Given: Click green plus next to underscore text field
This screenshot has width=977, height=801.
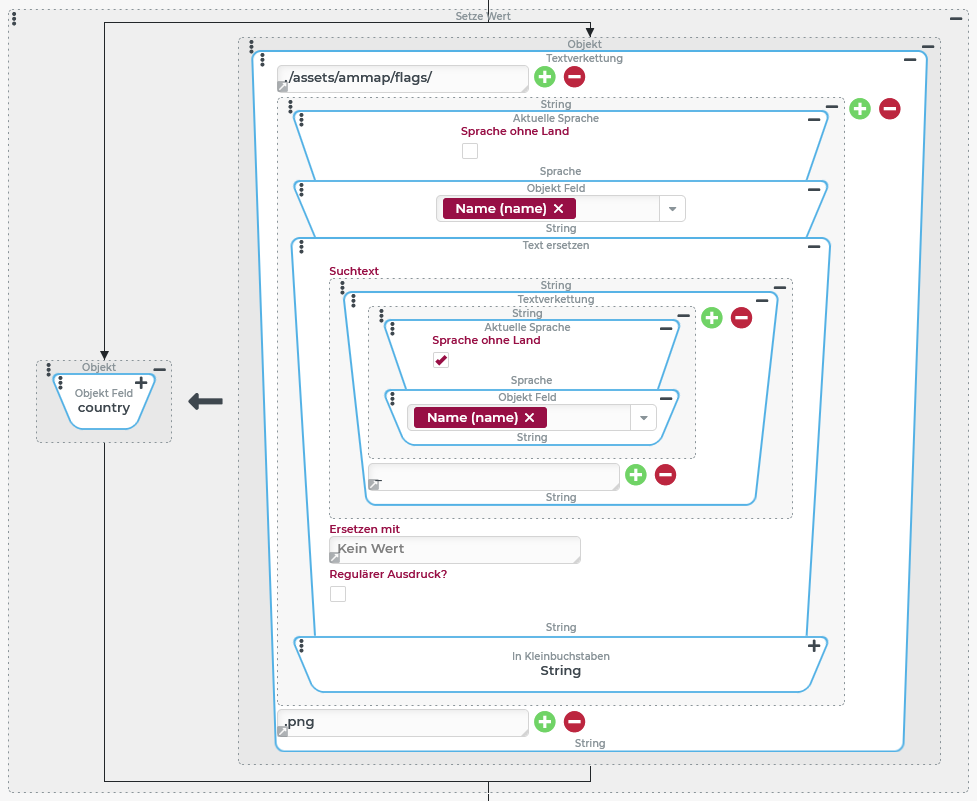Looking at the screenshot, I should coord(636,475).
